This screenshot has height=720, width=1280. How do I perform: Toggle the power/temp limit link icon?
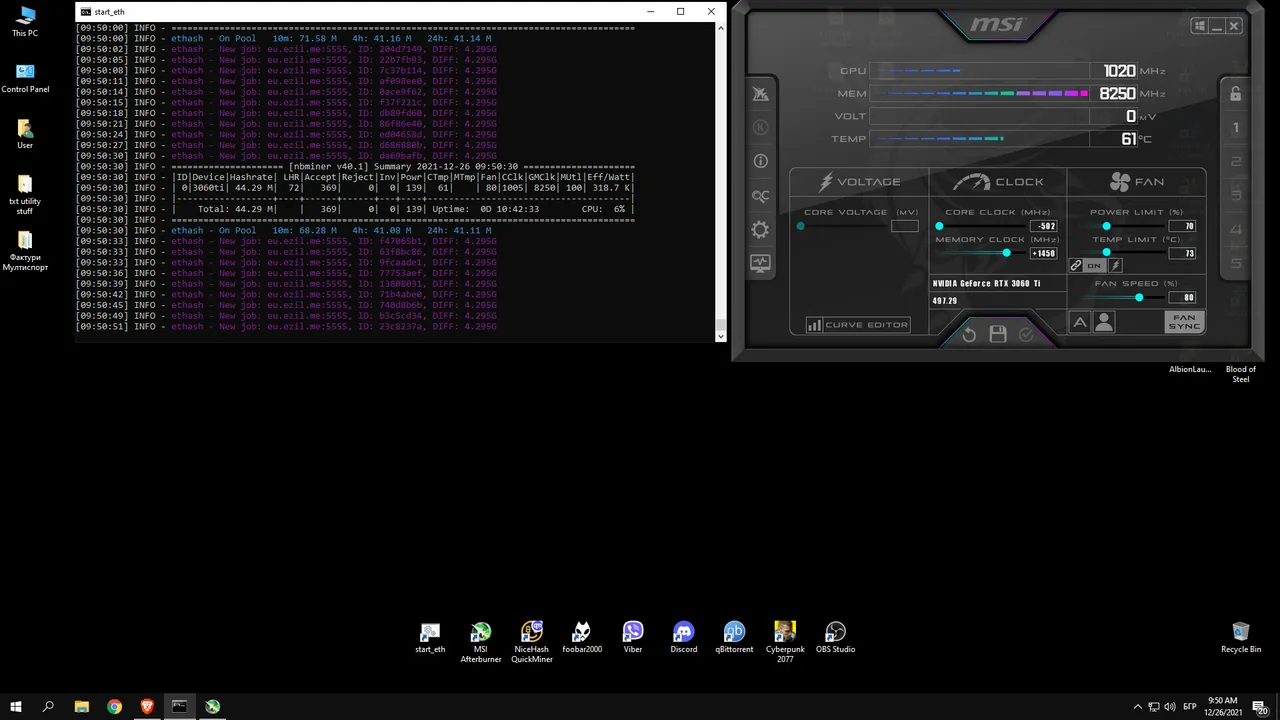[x=1076, y=266]
